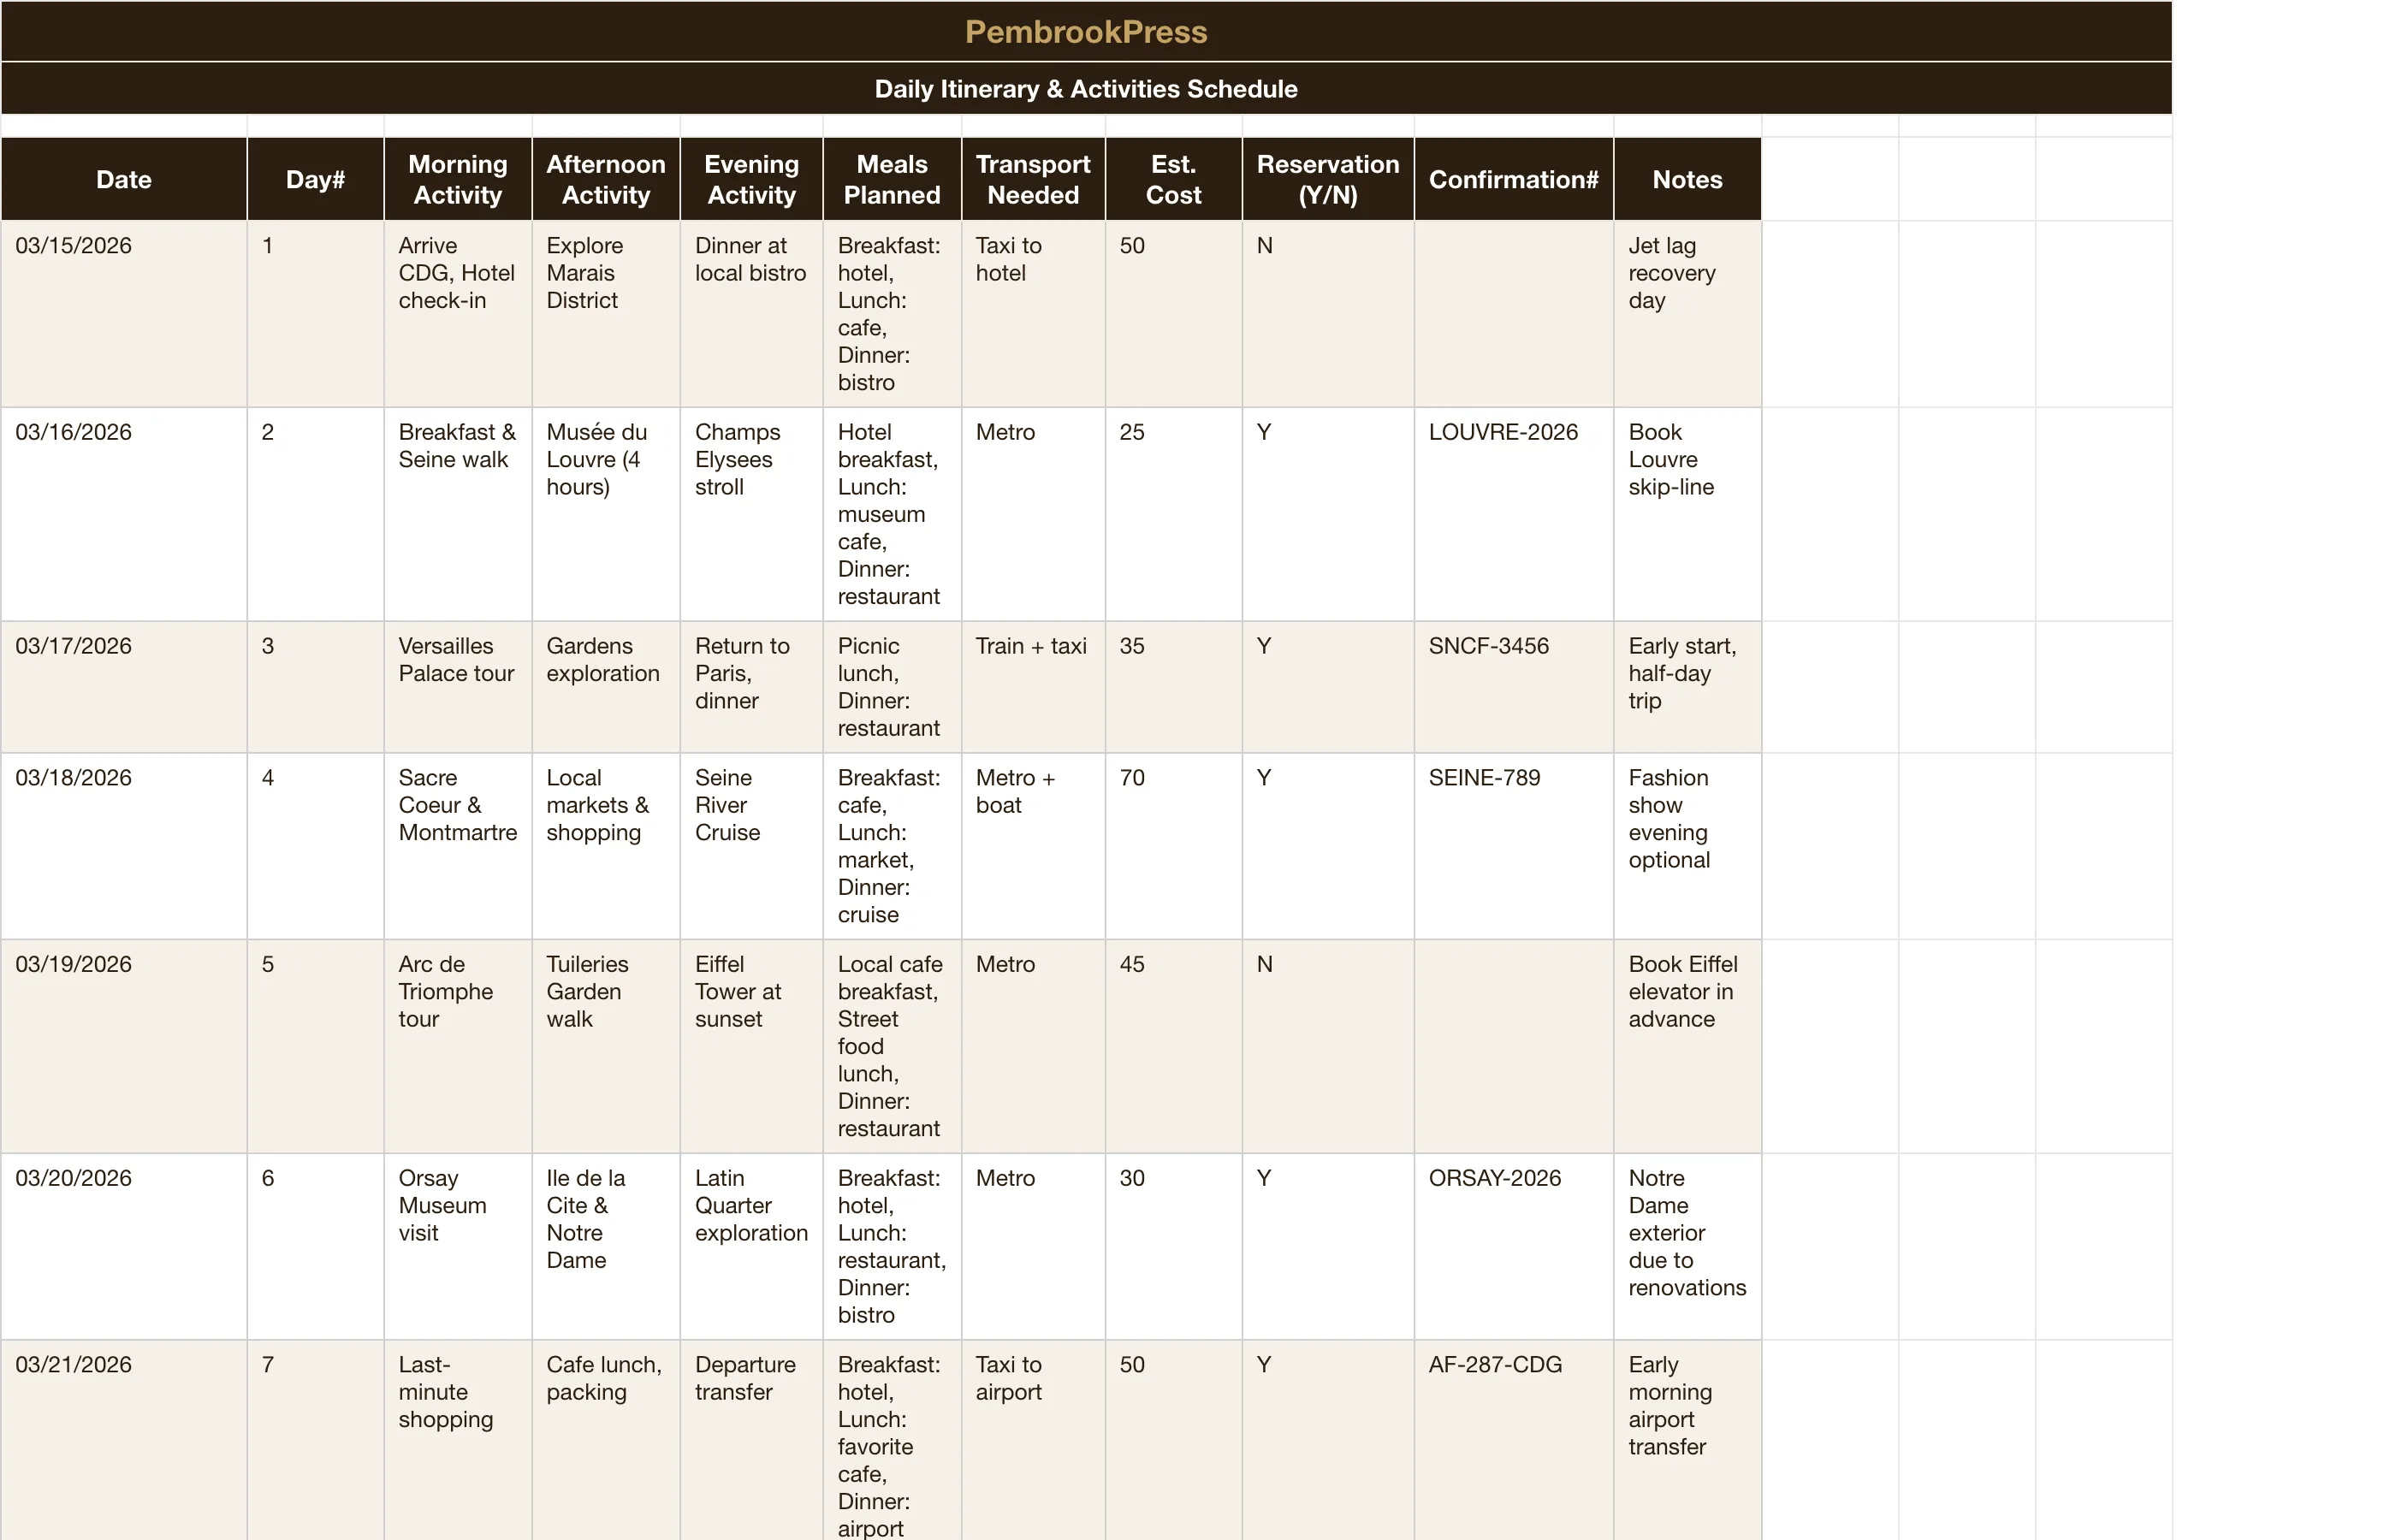The height and width of the screenshot is (1540, 2396).
Task: Click the ORSAY-2026 confirmation cell
Action: click(x=1514, y=1246)
